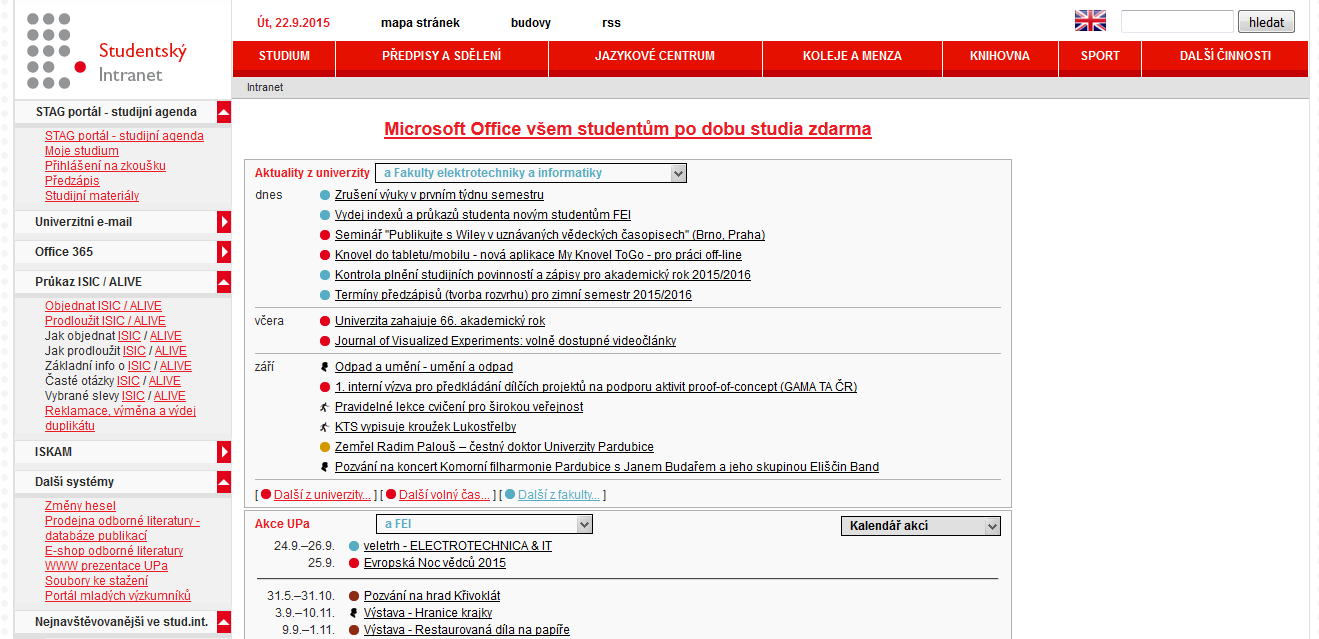Open Objednat ISIC / ALIVE link
The image size is (1319, 639).
coord(103,306)
